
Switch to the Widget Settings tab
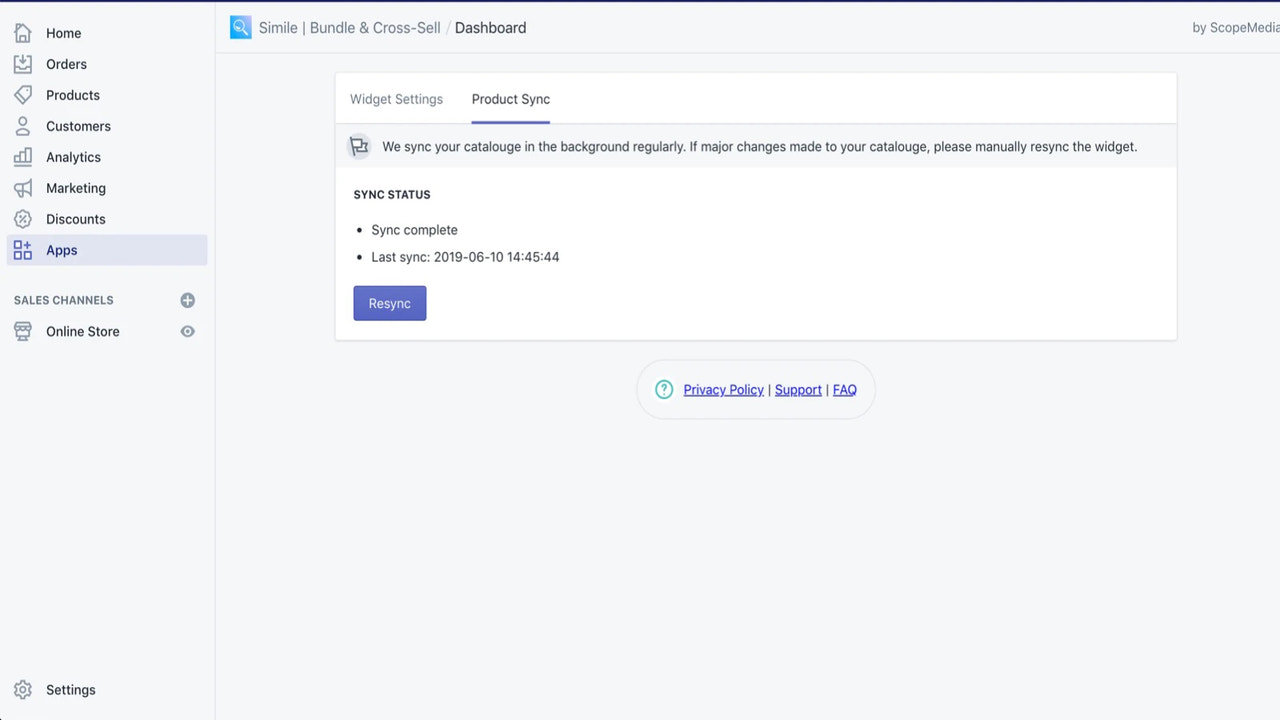pyautogui.click(x=396, y=99)
